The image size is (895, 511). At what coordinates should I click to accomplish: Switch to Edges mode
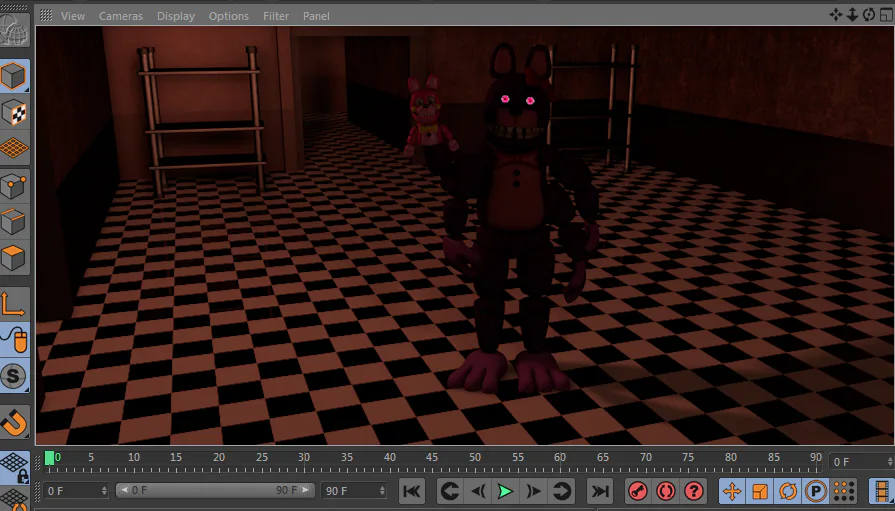tap(14, 222)
